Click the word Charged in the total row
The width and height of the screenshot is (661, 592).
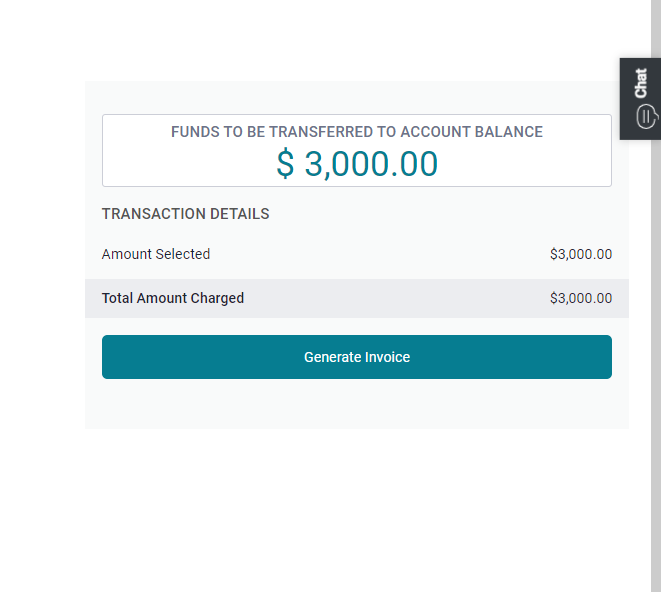[x=217, y=299]
